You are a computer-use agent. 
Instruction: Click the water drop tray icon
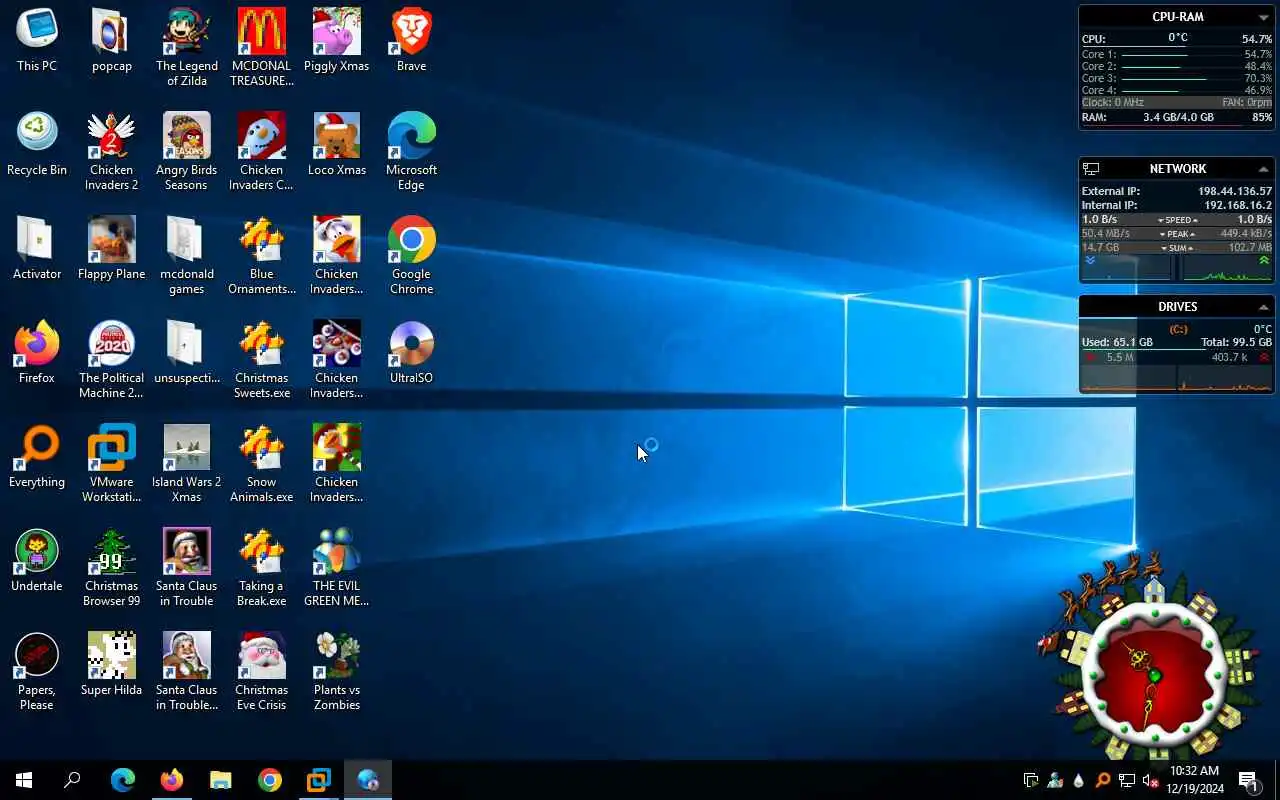1079,781
